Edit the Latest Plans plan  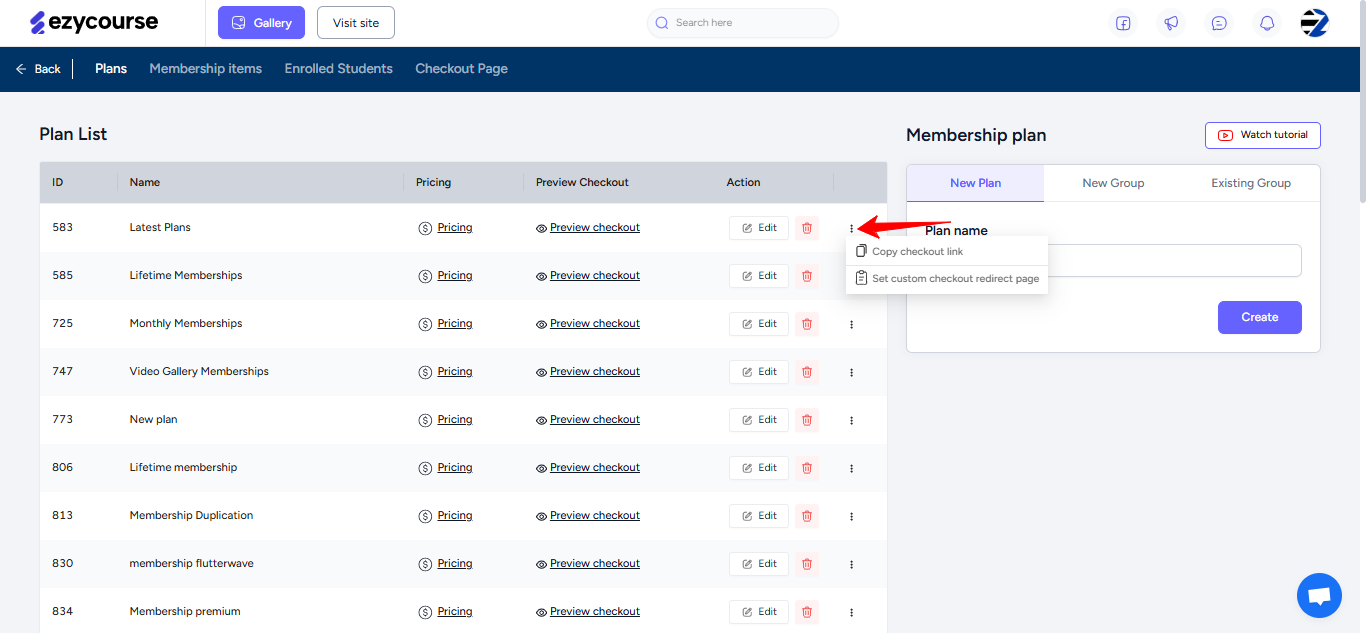(x=759, y=228)
